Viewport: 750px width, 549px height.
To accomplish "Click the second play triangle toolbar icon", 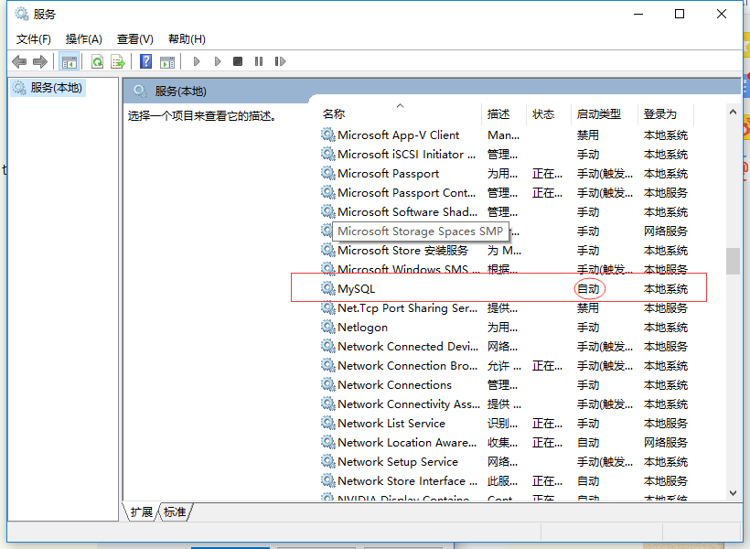I will (x=218, y=62).
